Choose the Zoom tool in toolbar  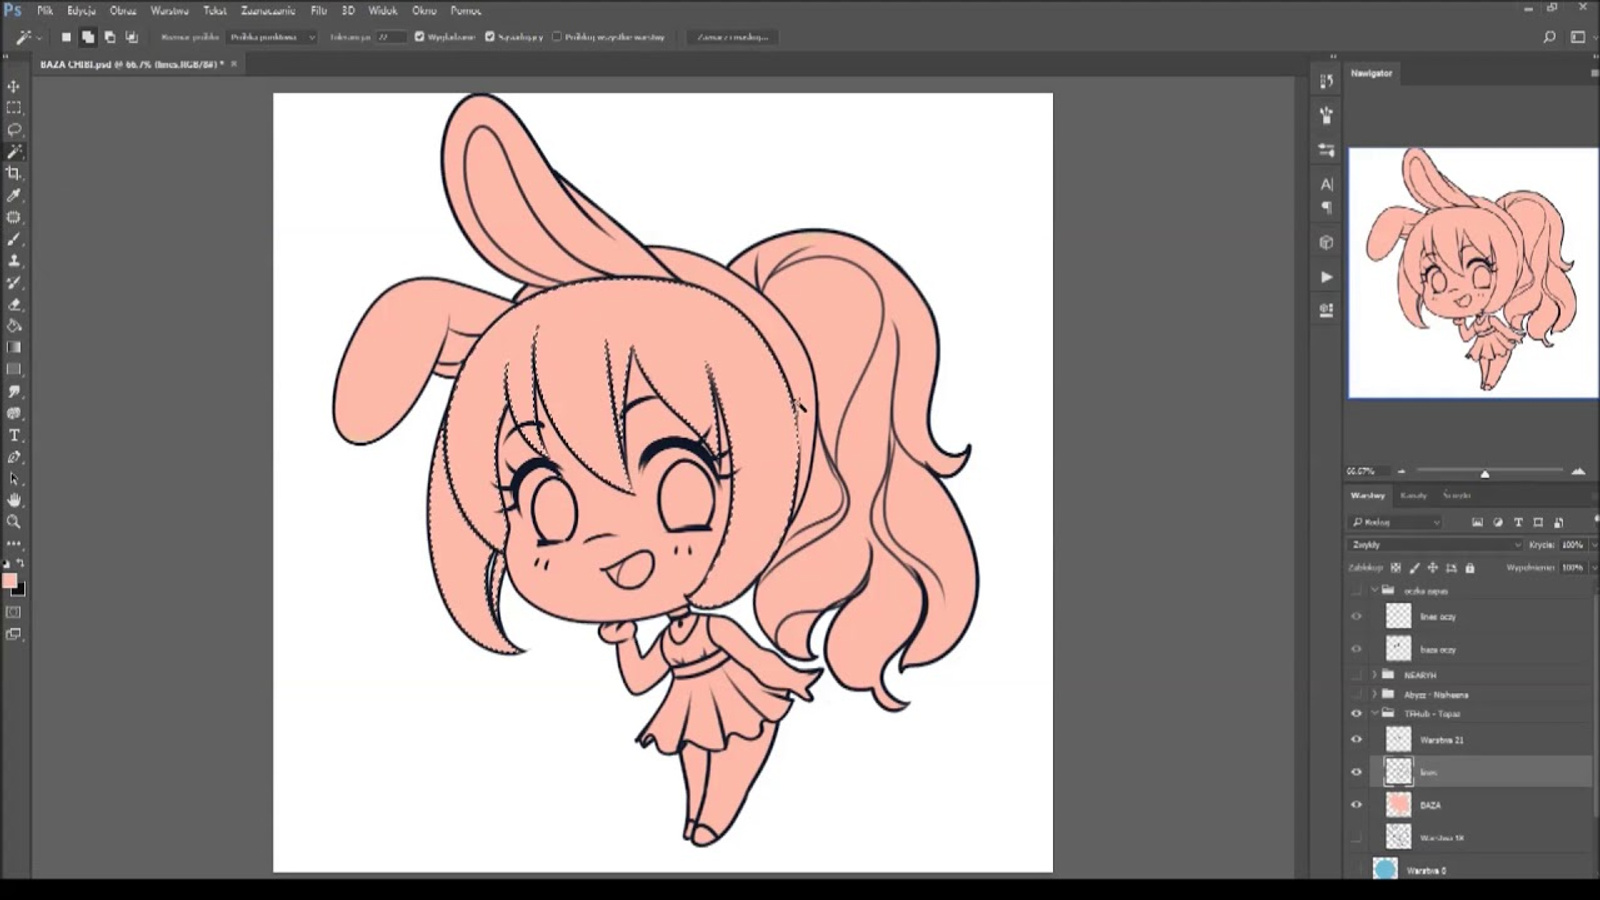pos(14,522)
